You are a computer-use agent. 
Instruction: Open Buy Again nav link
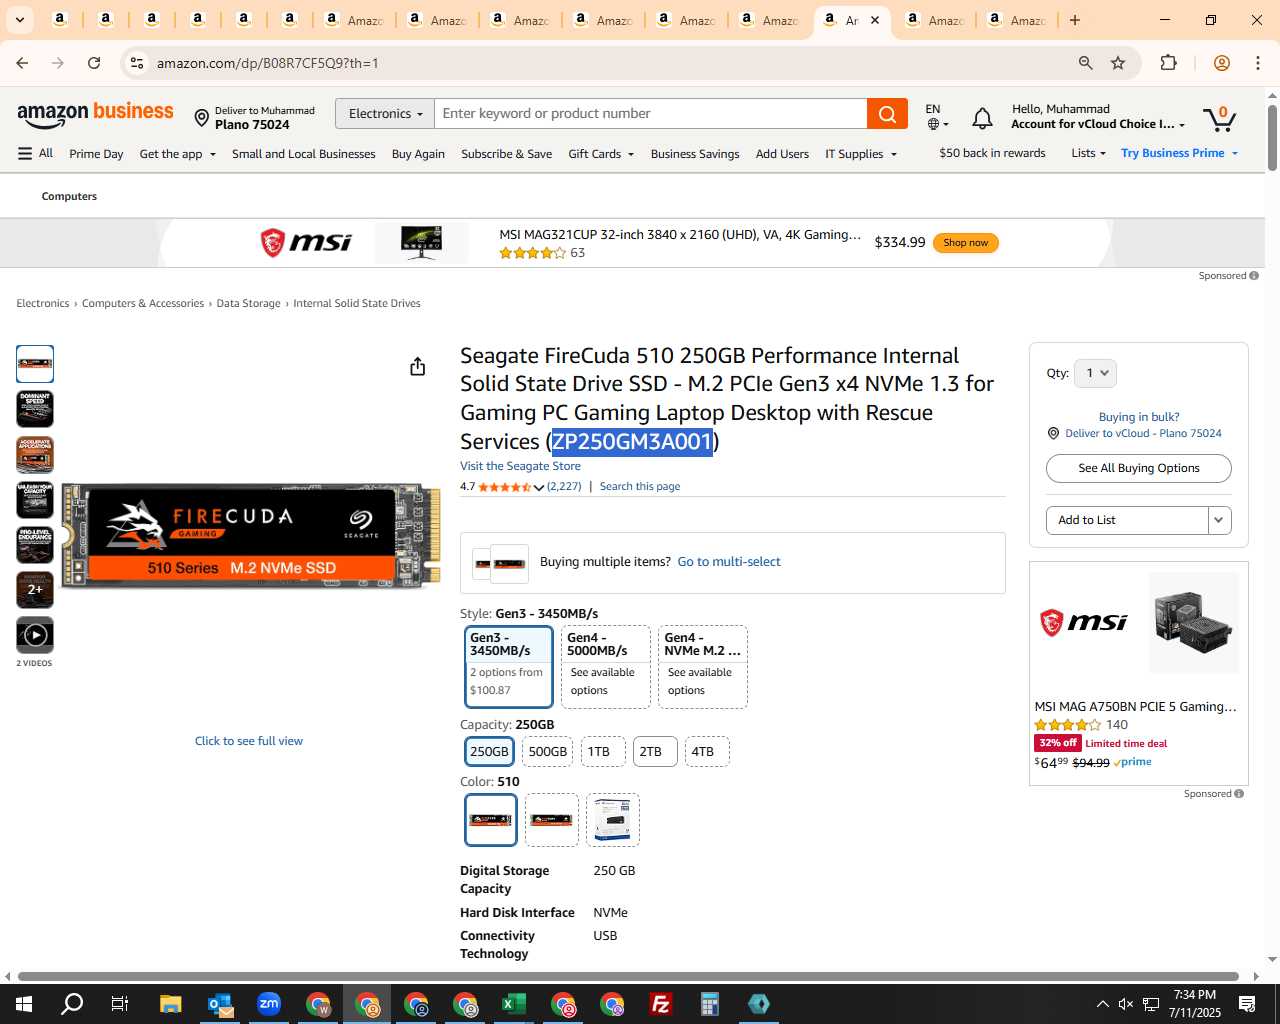[x=418, y=154]
